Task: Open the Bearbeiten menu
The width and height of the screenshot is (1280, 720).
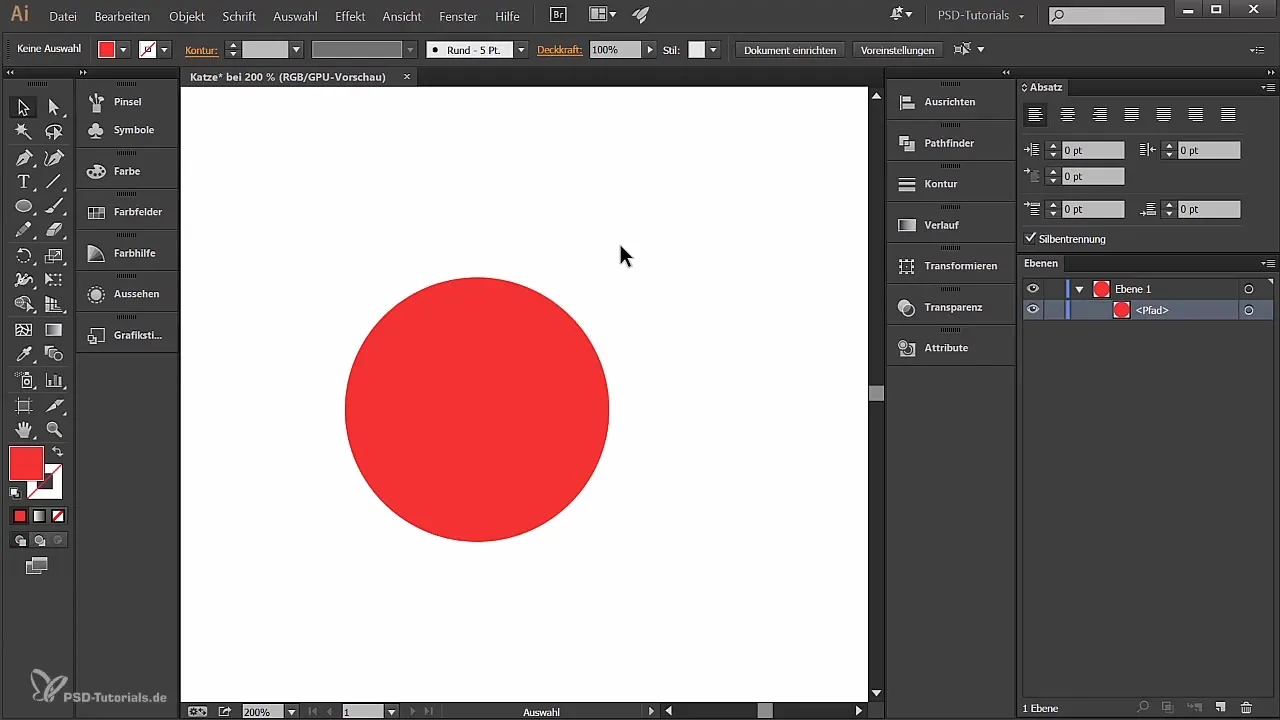Action: point(122,17)
